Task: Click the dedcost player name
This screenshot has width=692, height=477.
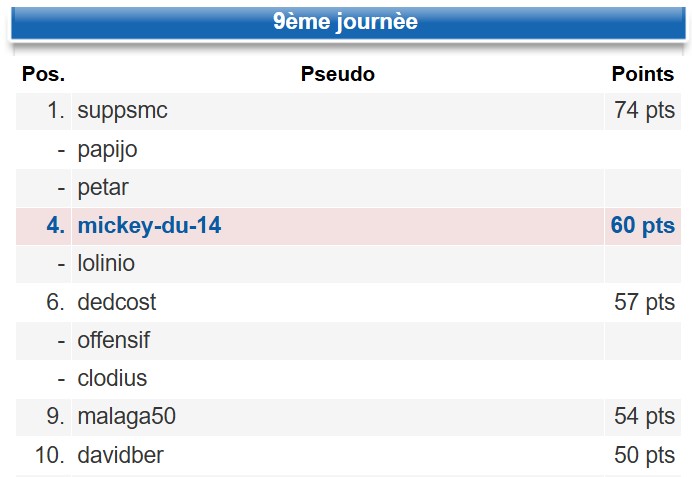Action: [117, 302]
